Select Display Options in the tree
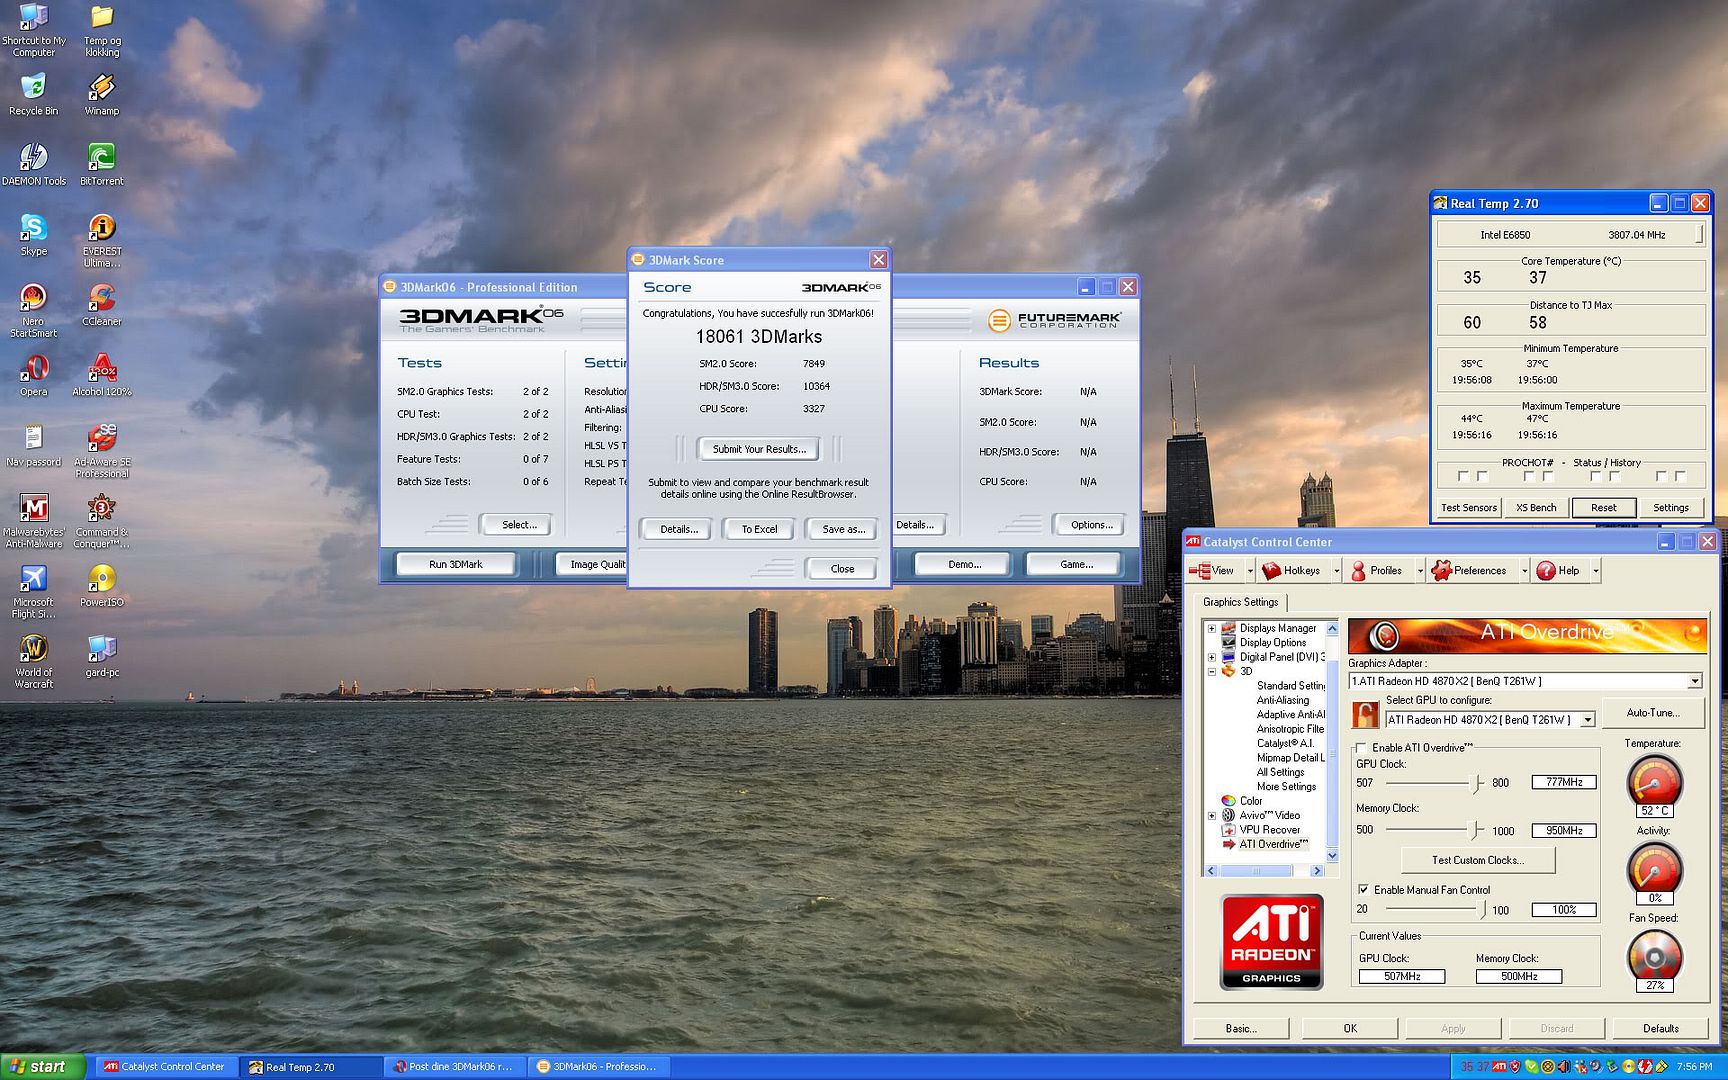1728x1080 pixels. pyautogui.click(x=1273, y=642)
